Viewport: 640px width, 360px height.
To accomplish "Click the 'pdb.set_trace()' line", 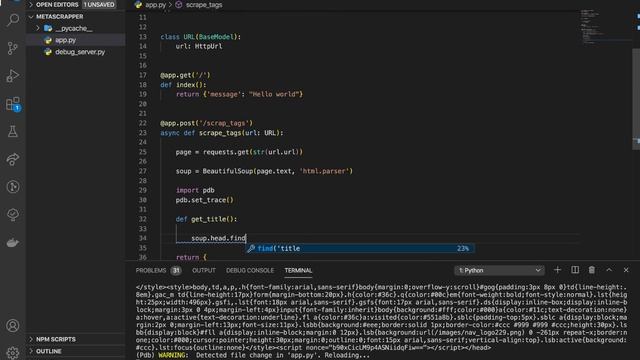I will 204,200.
